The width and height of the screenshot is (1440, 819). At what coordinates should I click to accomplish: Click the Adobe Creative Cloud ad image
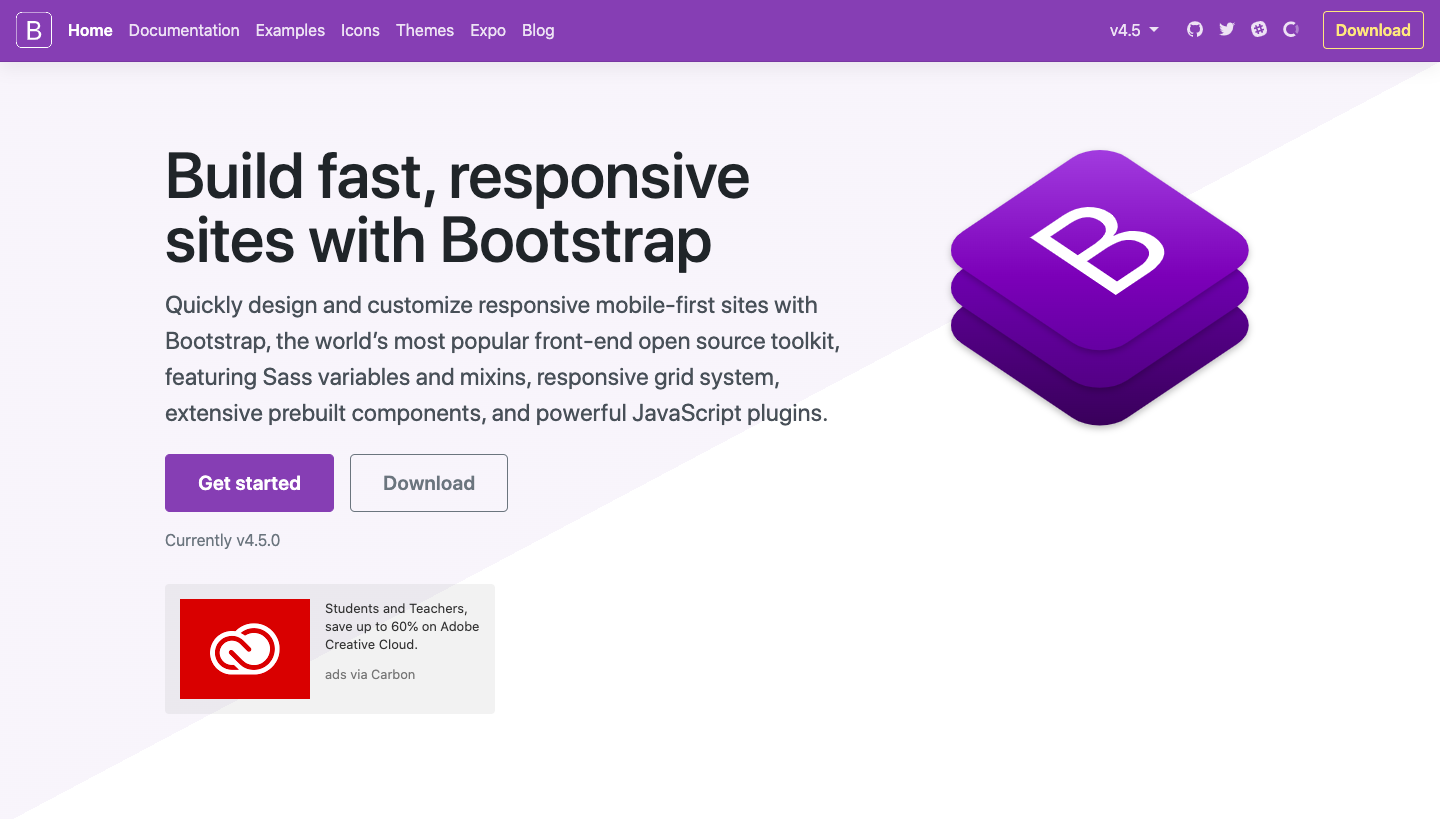click(x=245, y=649)
